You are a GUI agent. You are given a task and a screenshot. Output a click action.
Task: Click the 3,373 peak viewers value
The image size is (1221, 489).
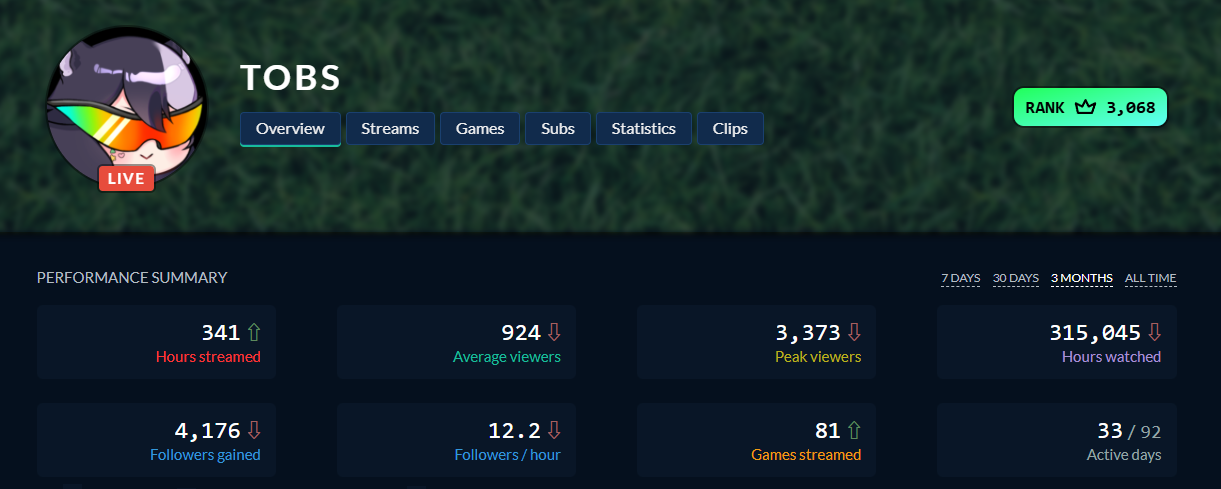(808, 333)
